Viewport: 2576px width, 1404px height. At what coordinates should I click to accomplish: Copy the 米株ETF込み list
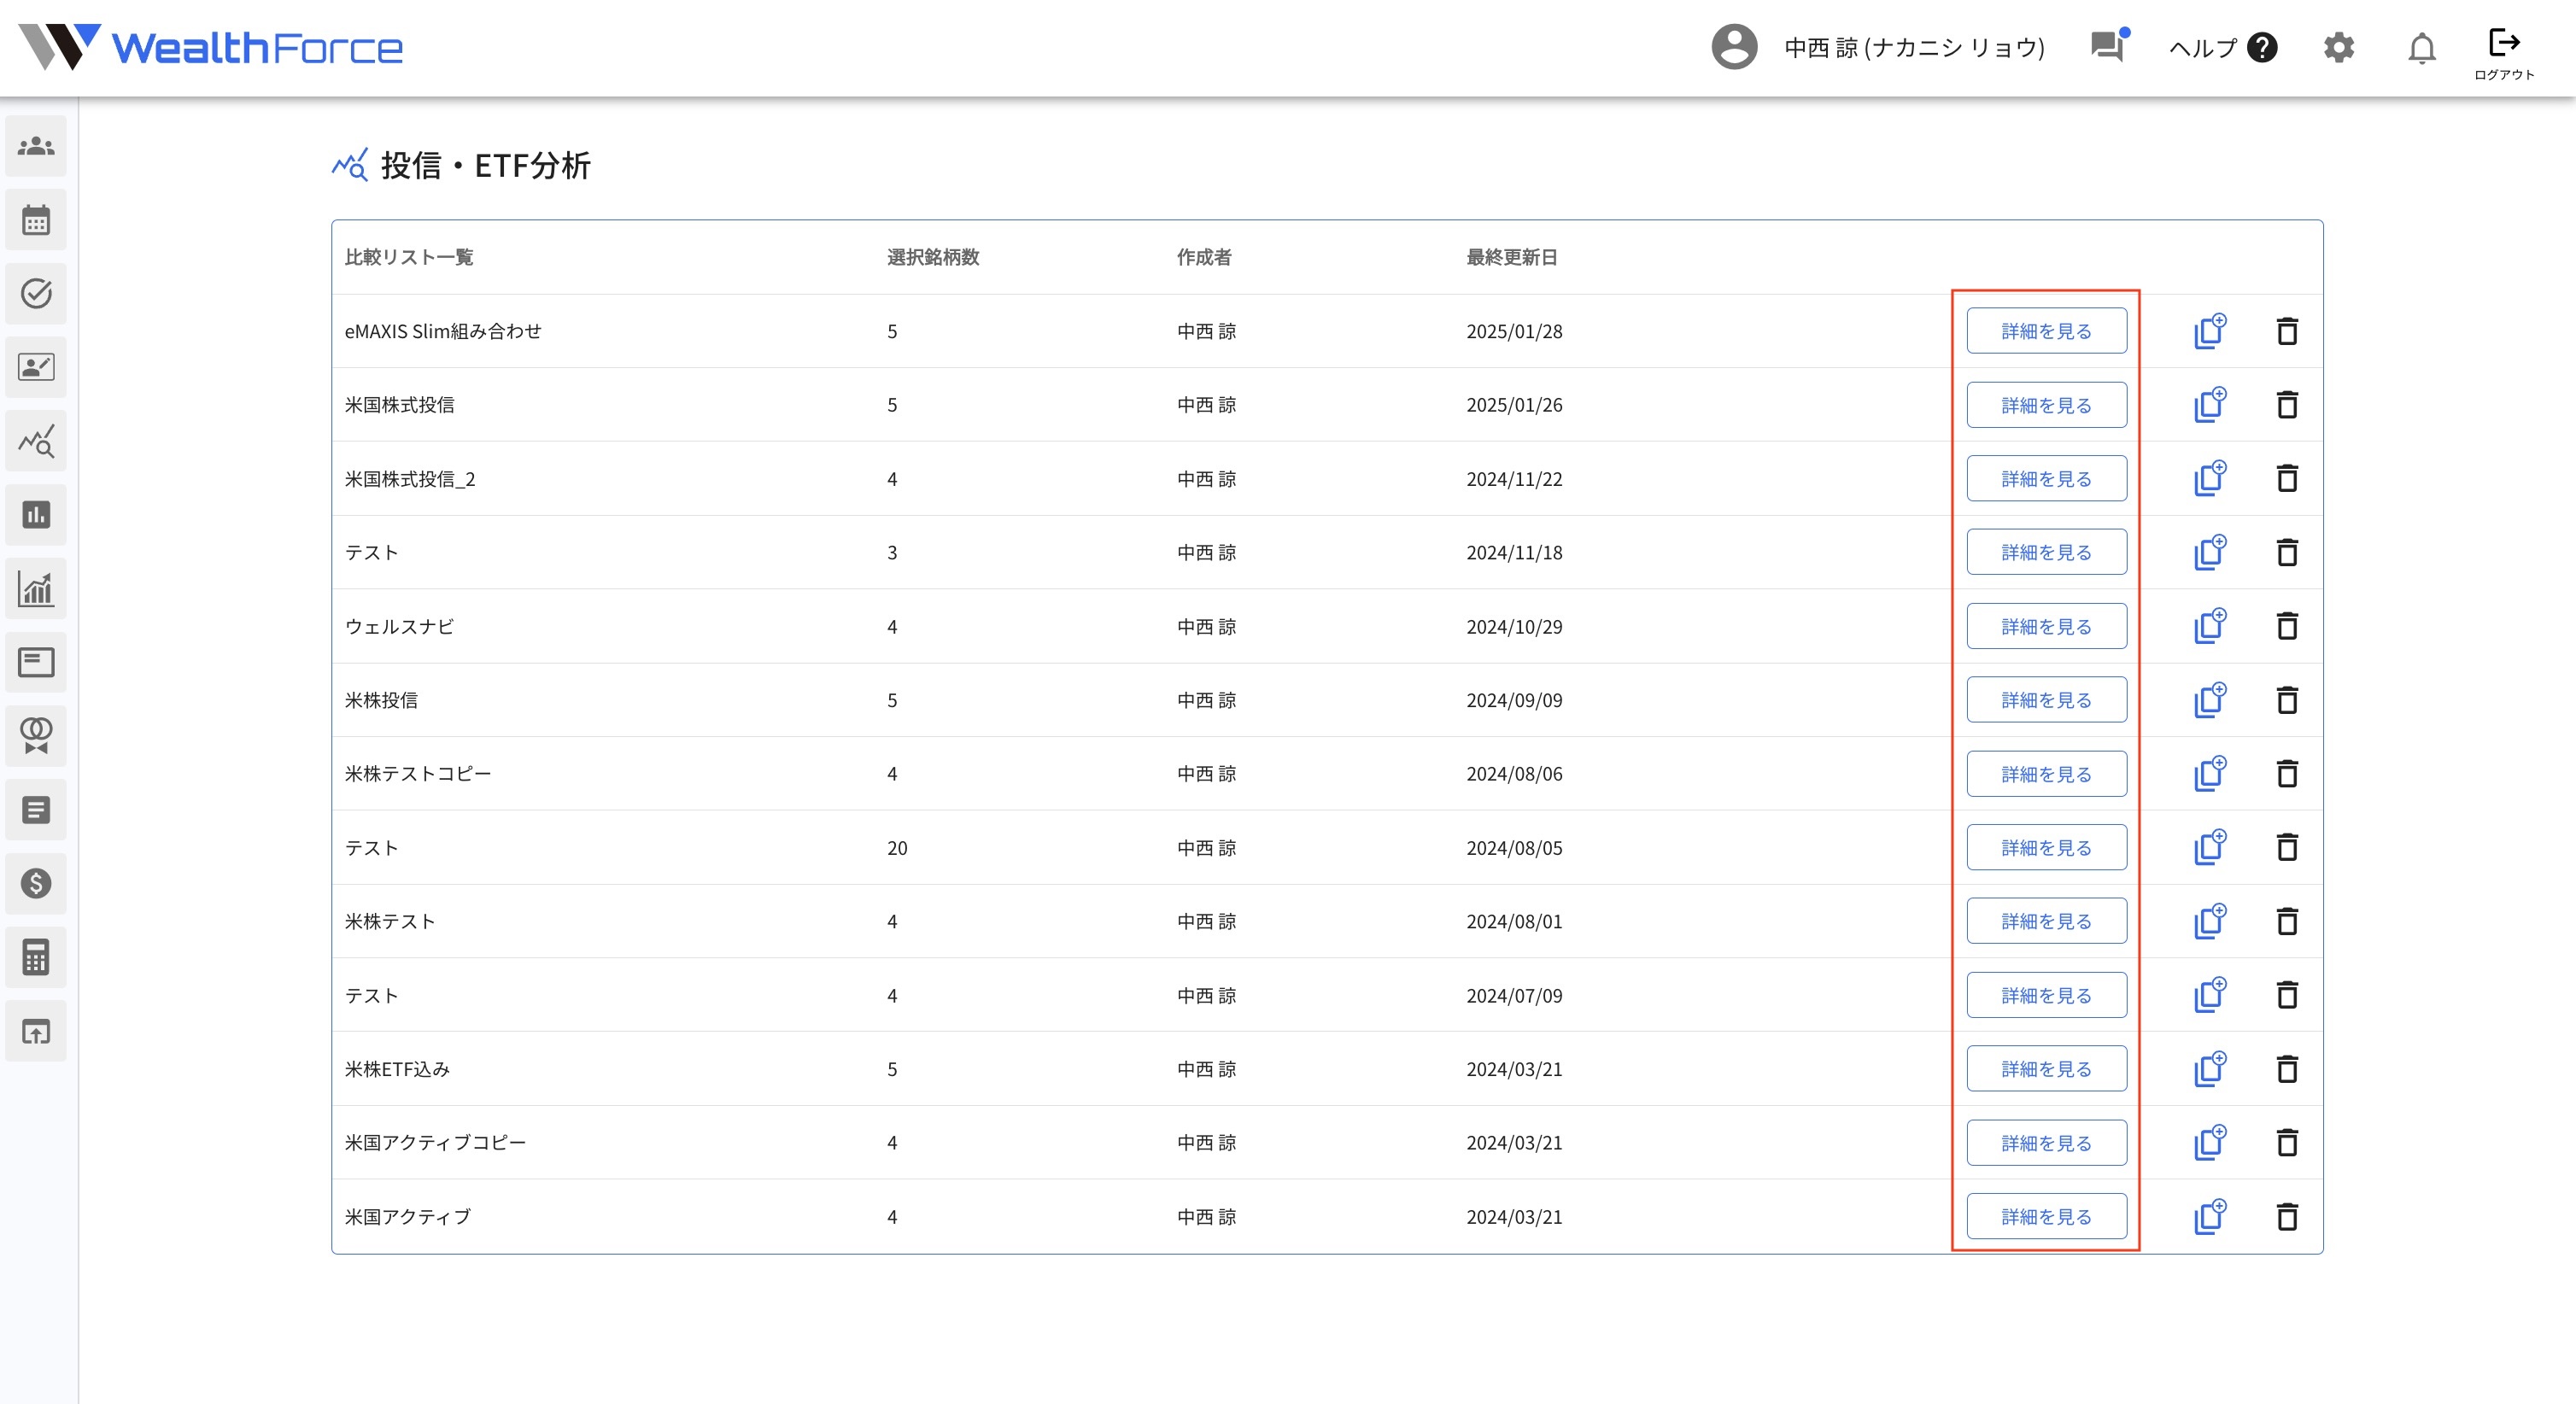tap(2210, 1069)
